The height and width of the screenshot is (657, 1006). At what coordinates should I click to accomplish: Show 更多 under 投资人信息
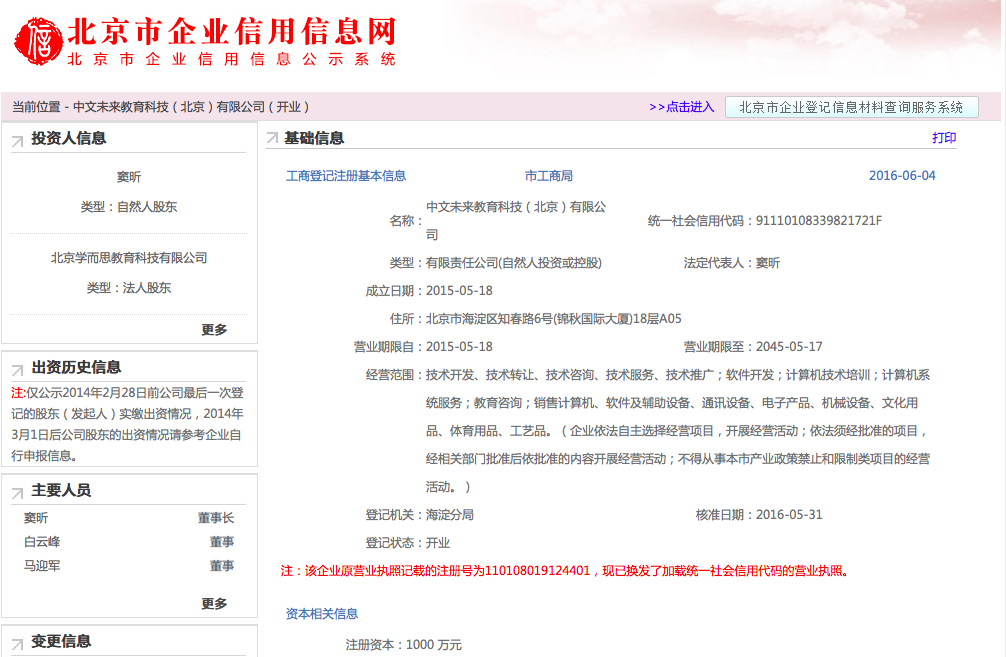(x=214, y=329)
